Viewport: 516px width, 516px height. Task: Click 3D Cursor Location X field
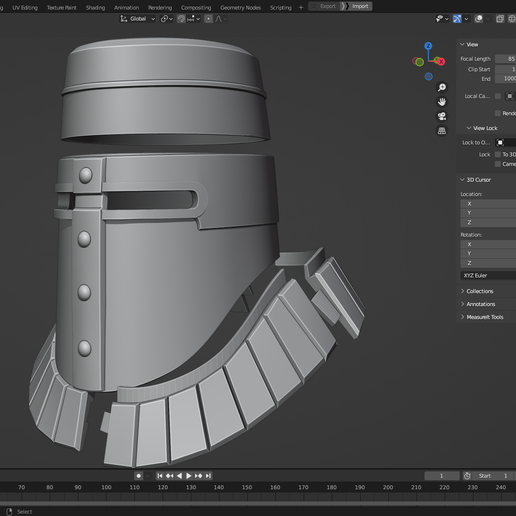pos(488,204)
